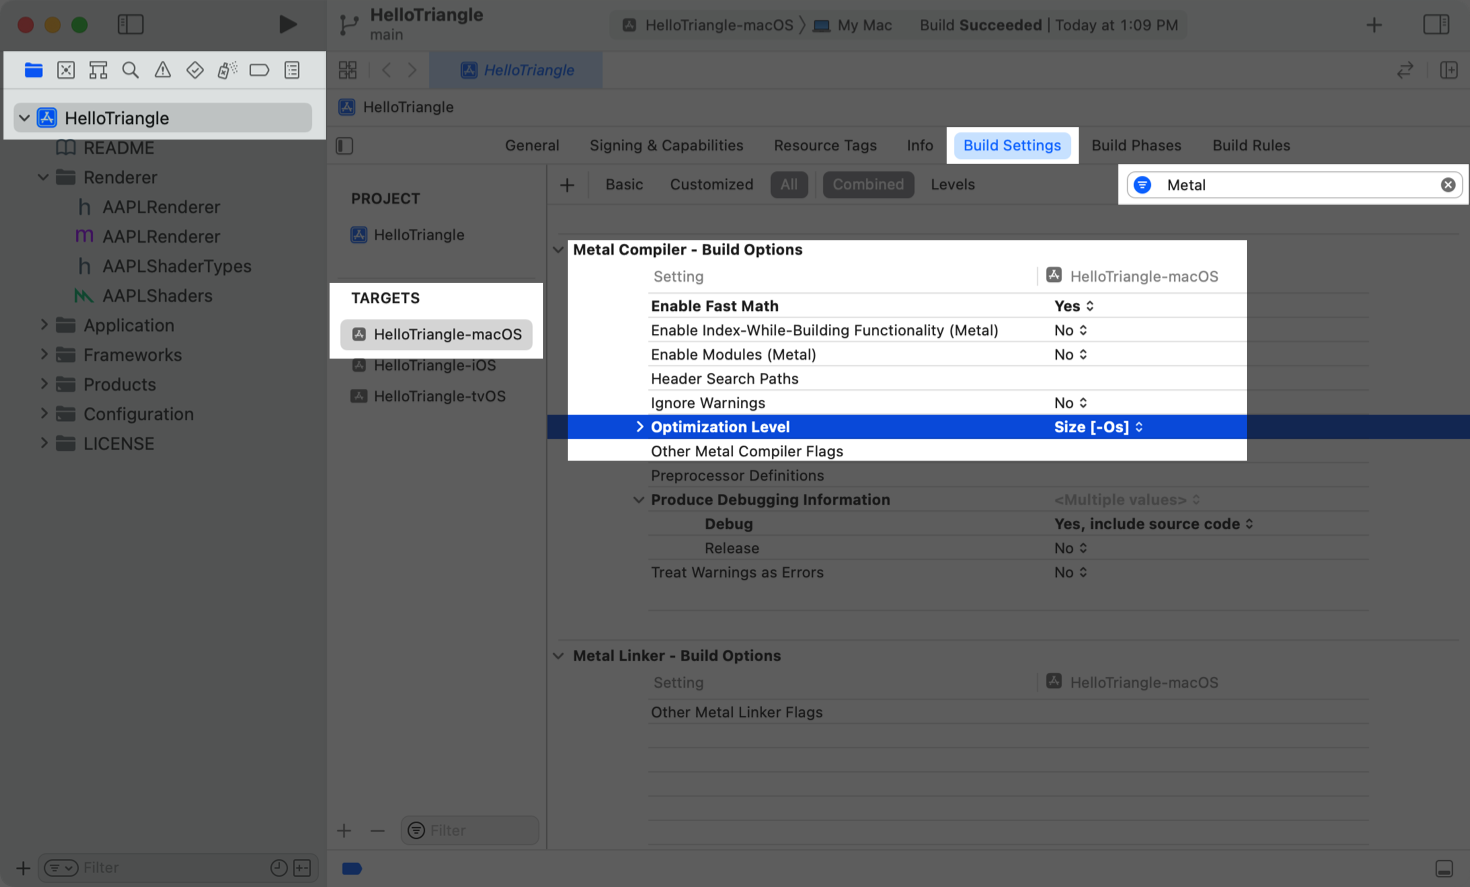Open the Report navigator list icon
The height and width of the screenshot is (887, 1470).
click(291, 70)
